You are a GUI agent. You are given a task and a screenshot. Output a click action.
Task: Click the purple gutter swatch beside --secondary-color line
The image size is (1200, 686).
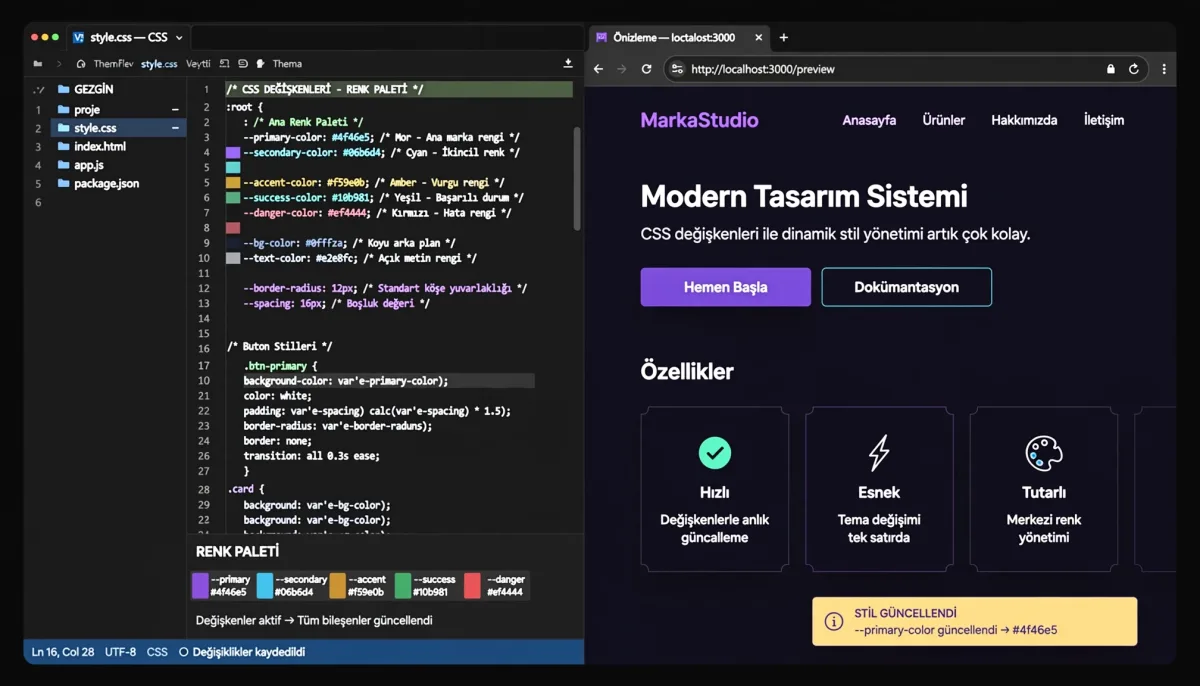click(233, 153)
